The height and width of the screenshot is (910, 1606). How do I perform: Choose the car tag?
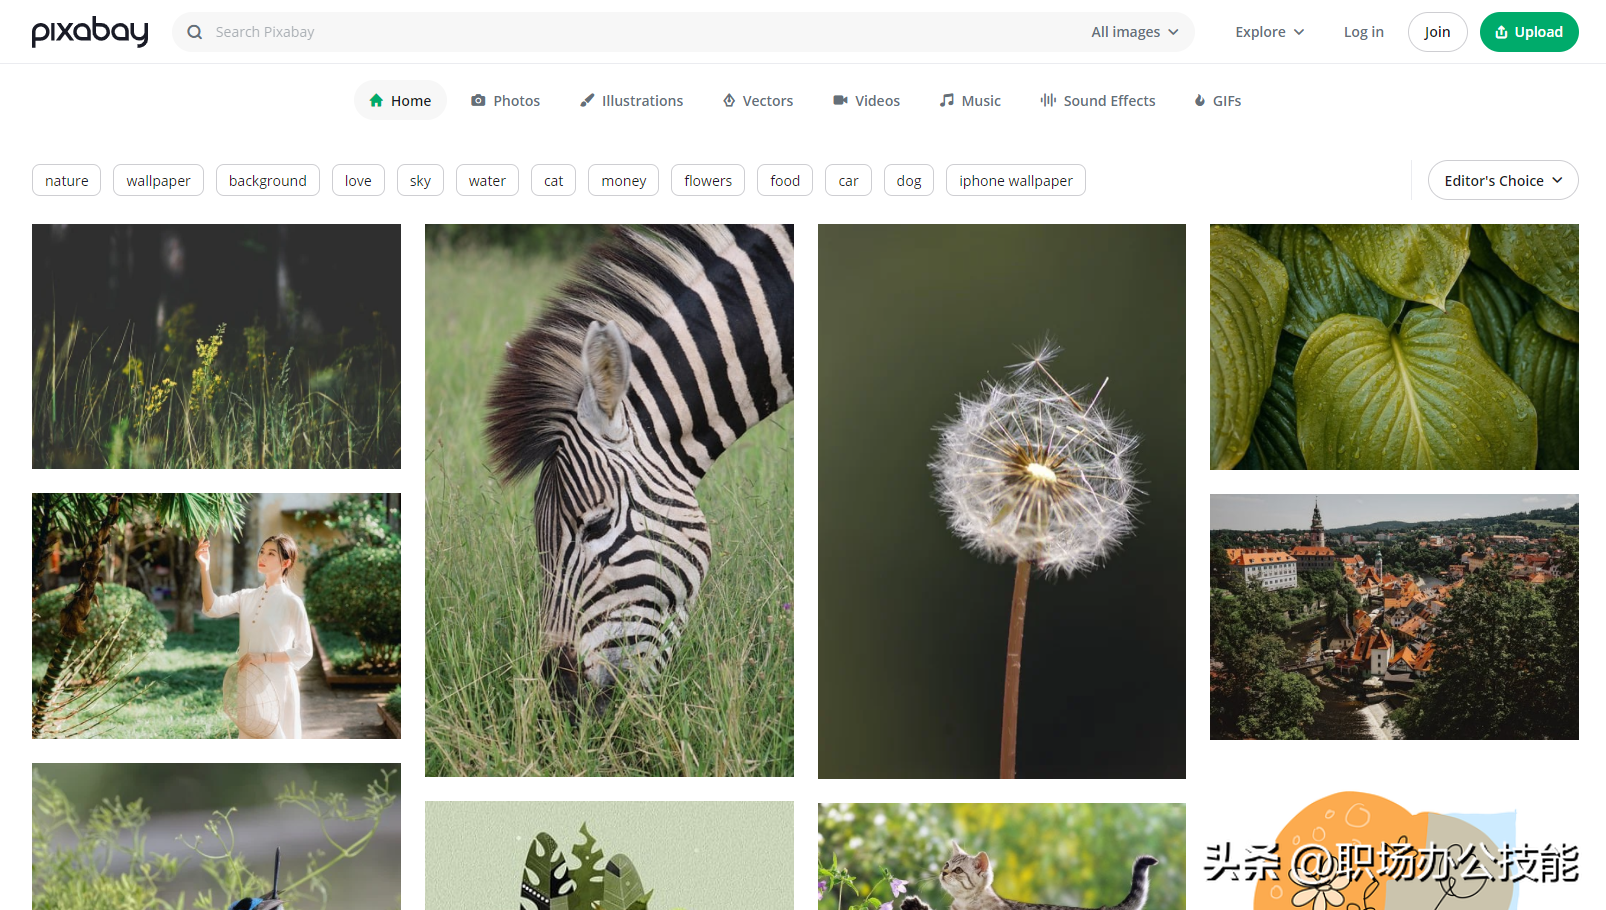coord(848,180)
